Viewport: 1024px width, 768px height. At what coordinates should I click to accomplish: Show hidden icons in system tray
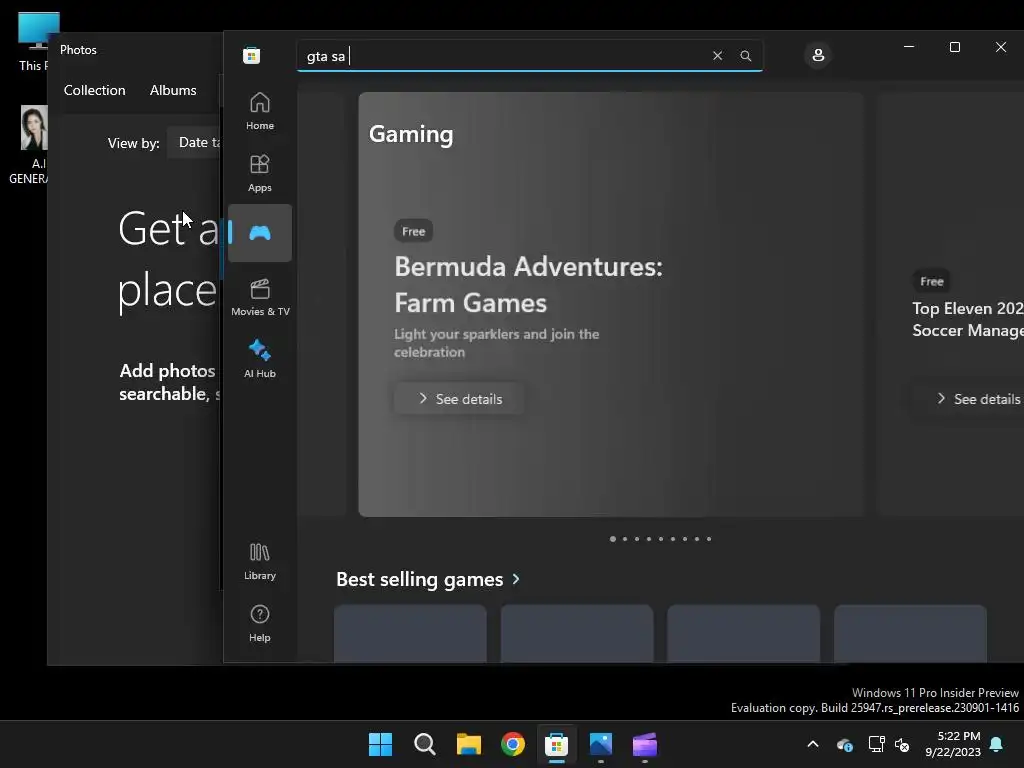point(813,744)
